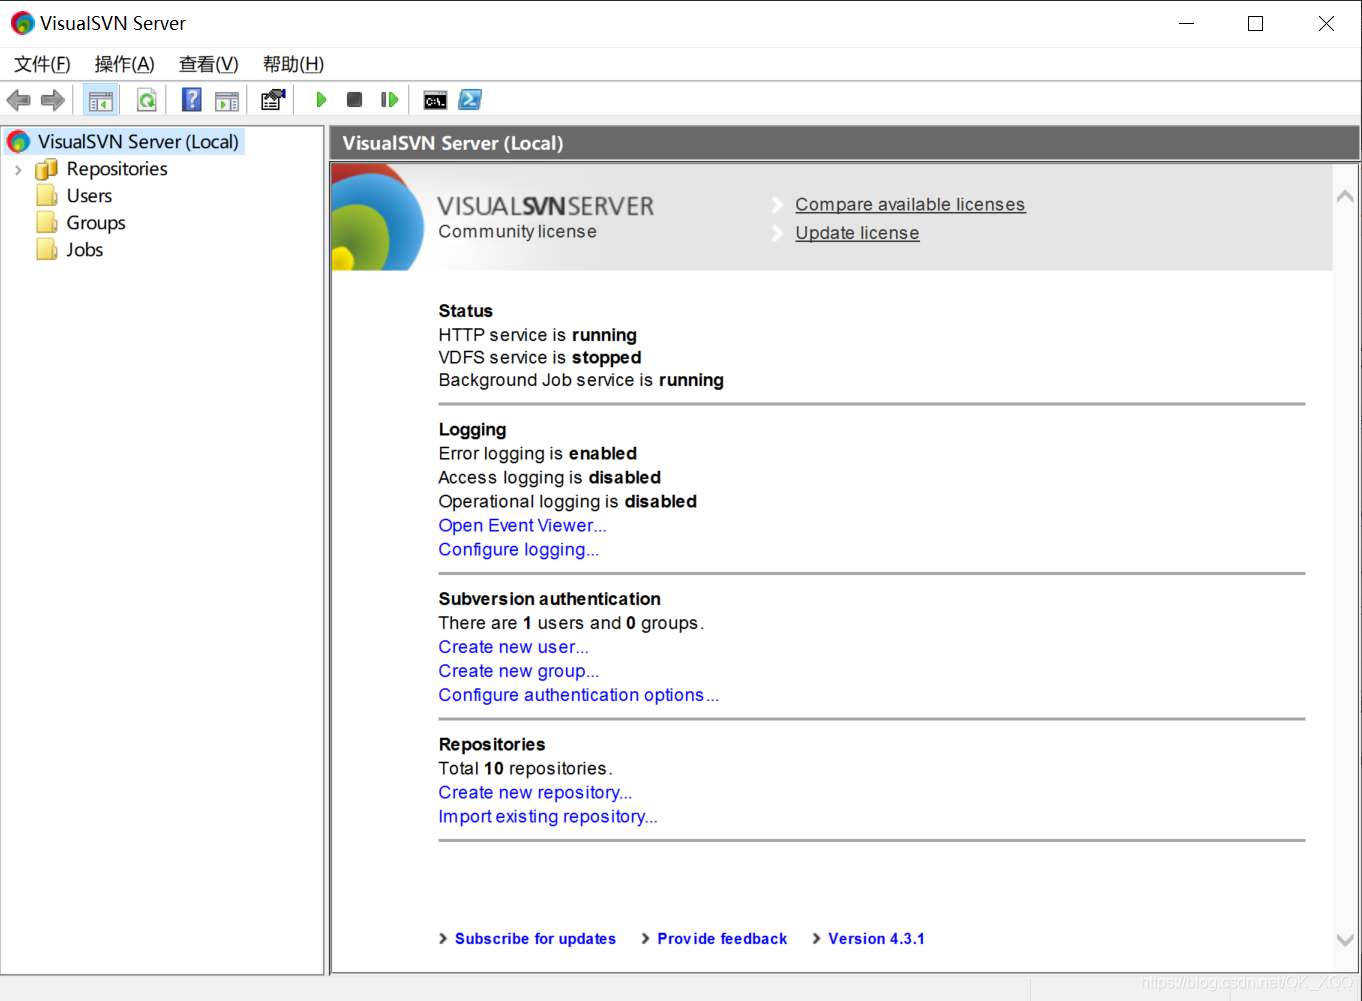Image resolution: width=1362 pixels, height=1001 pixels.
Task: Click the Forward arrow toolbar icon
Action: 52,100
